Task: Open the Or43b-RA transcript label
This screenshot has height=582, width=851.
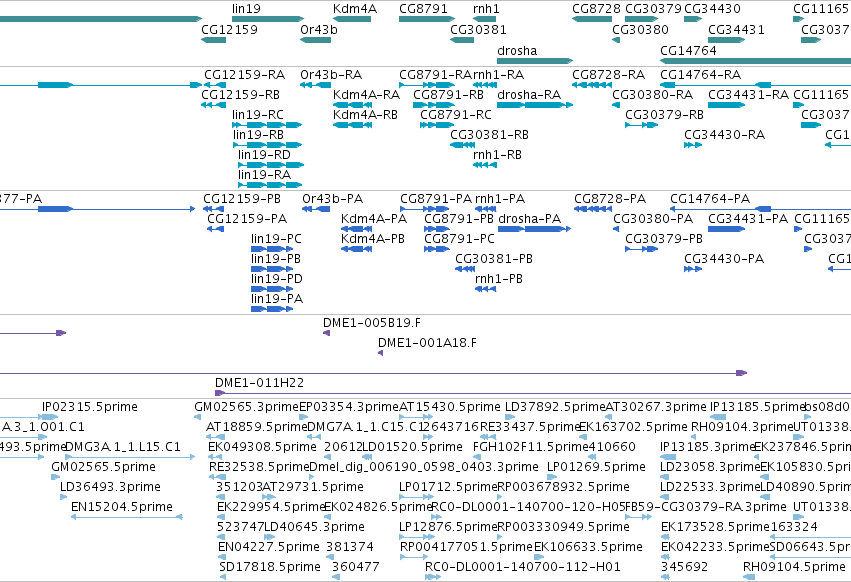Action: [x=331, y=74]
